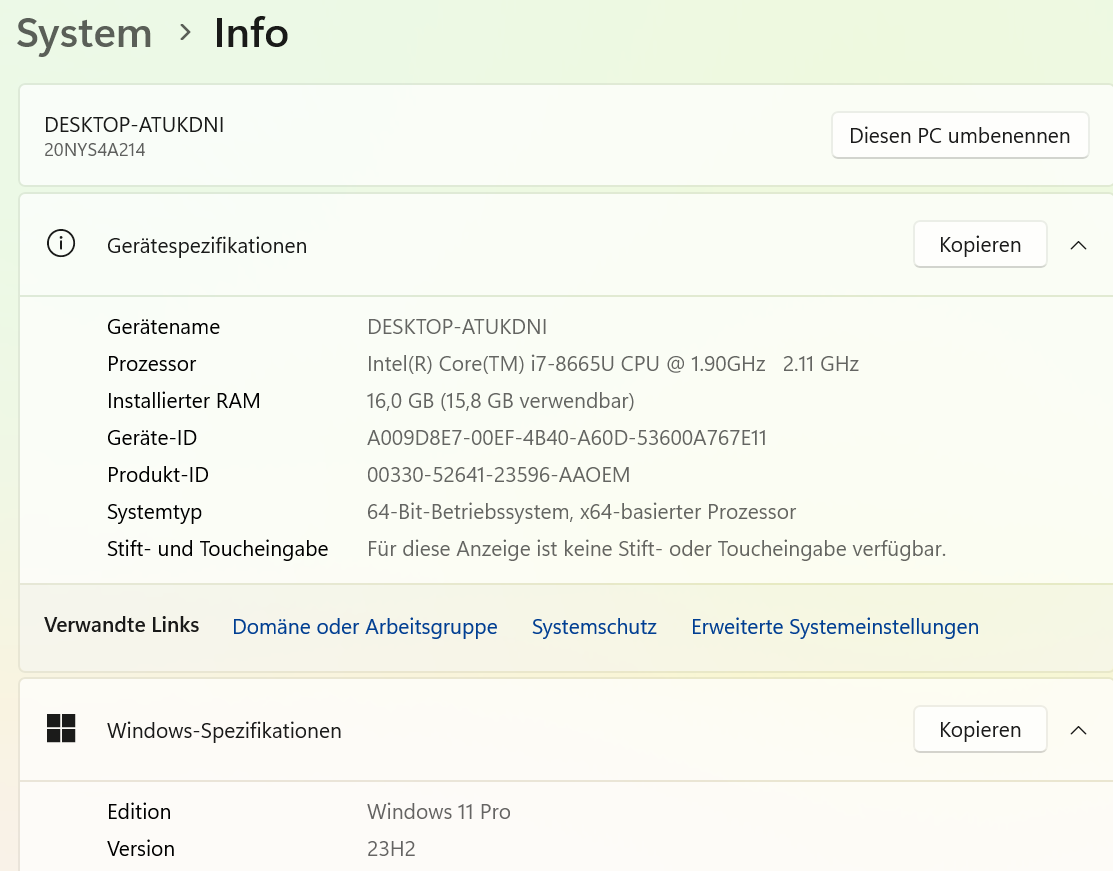Click the Prozessor label
The image size is (1113, 871).
(x=151, y=363)
